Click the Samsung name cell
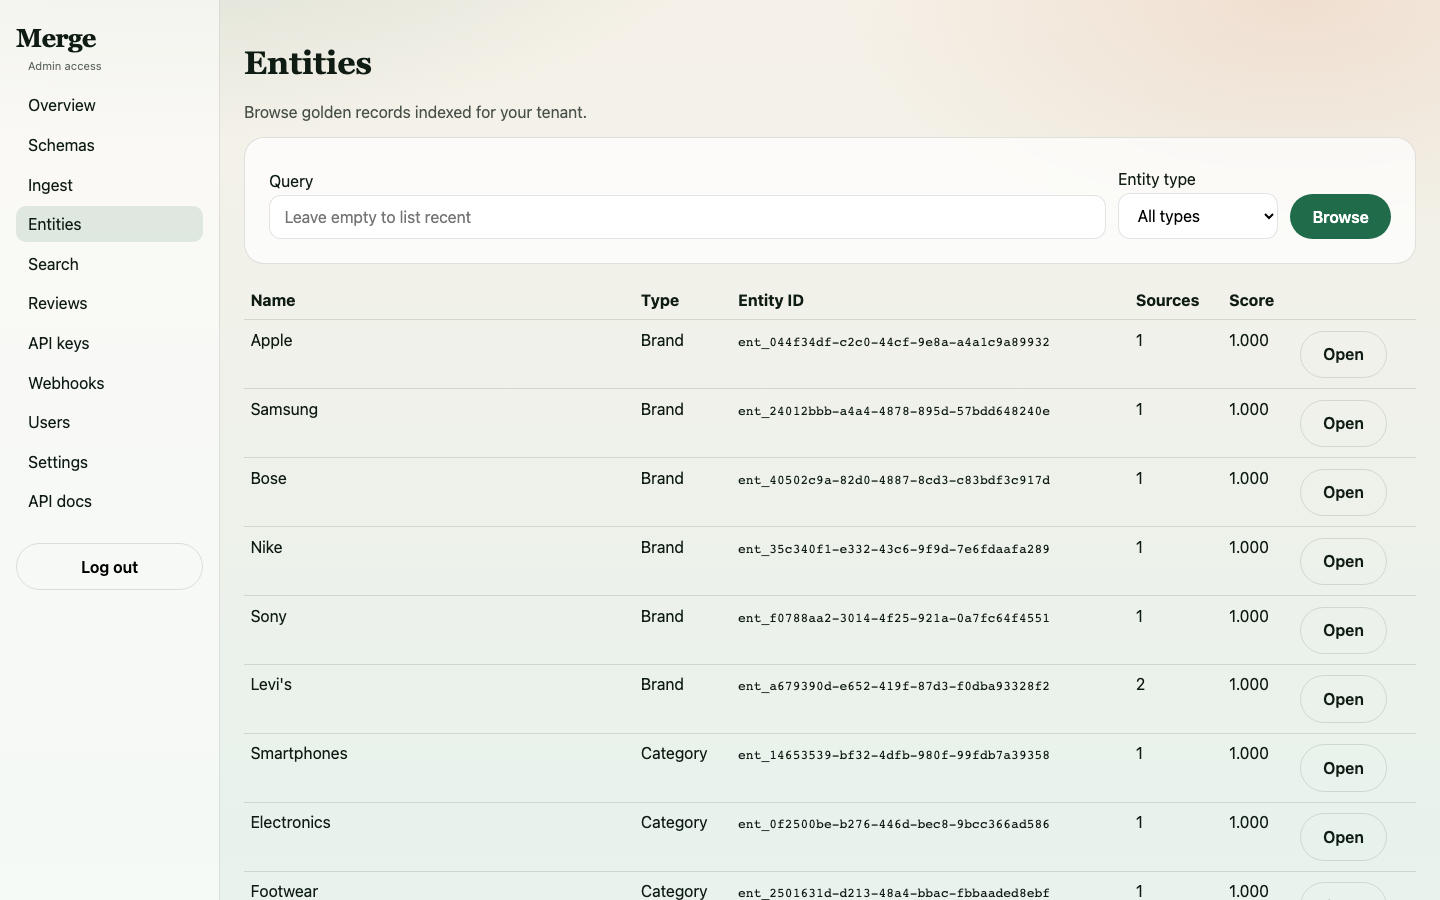The image size is (1440, 900). pos(284,409)
